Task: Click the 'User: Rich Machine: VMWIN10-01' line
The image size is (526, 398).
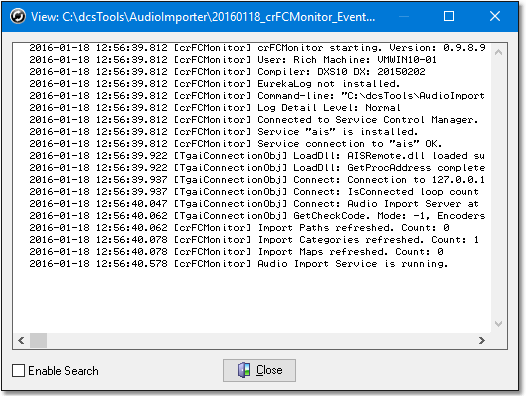Action: click(233, 60)
